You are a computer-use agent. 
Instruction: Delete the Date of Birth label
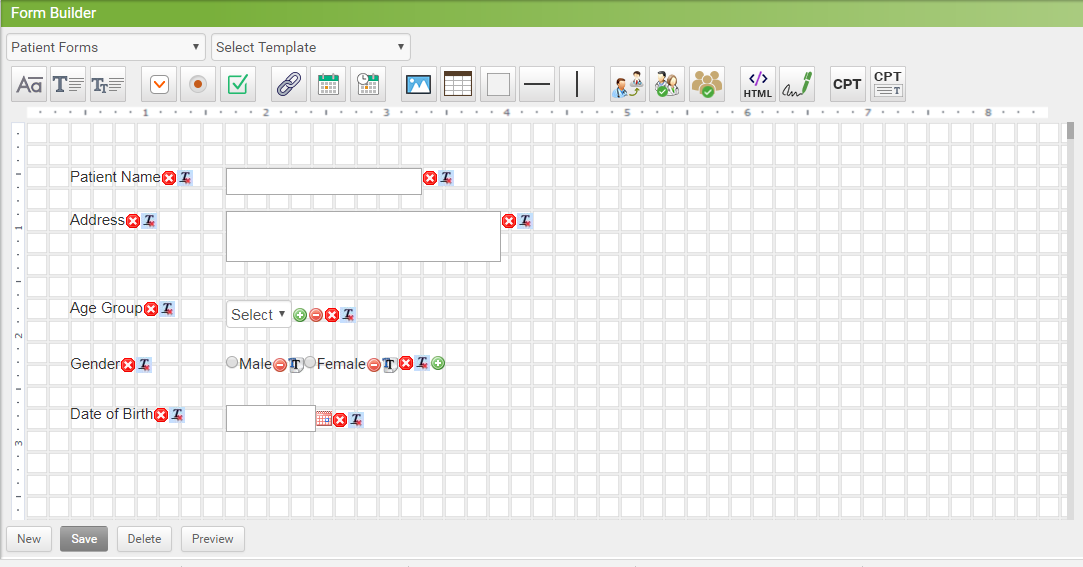[161, 415]
